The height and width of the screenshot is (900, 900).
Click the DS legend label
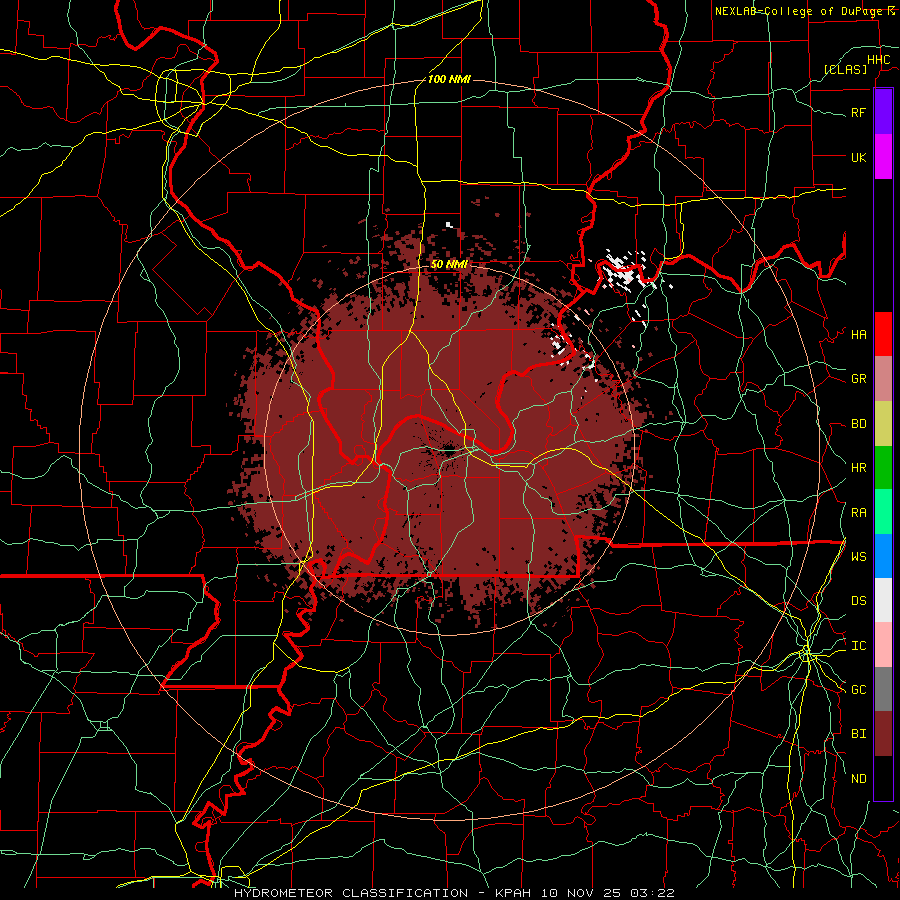(x=858, y=601)
